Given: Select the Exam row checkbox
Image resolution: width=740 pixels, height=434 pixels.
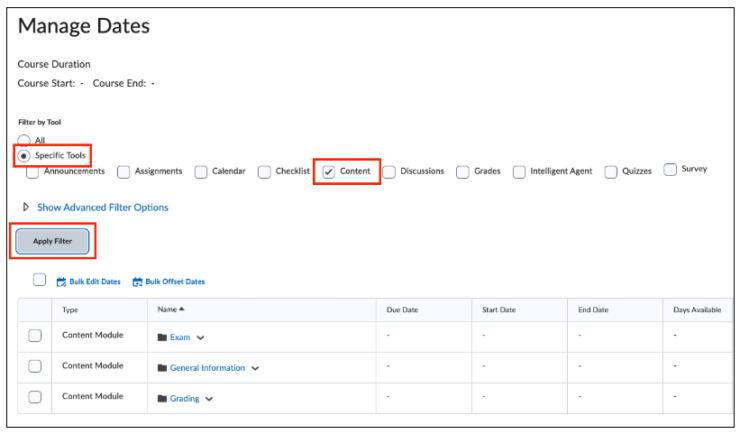Looking at the screenshot, I should point(35,337).
